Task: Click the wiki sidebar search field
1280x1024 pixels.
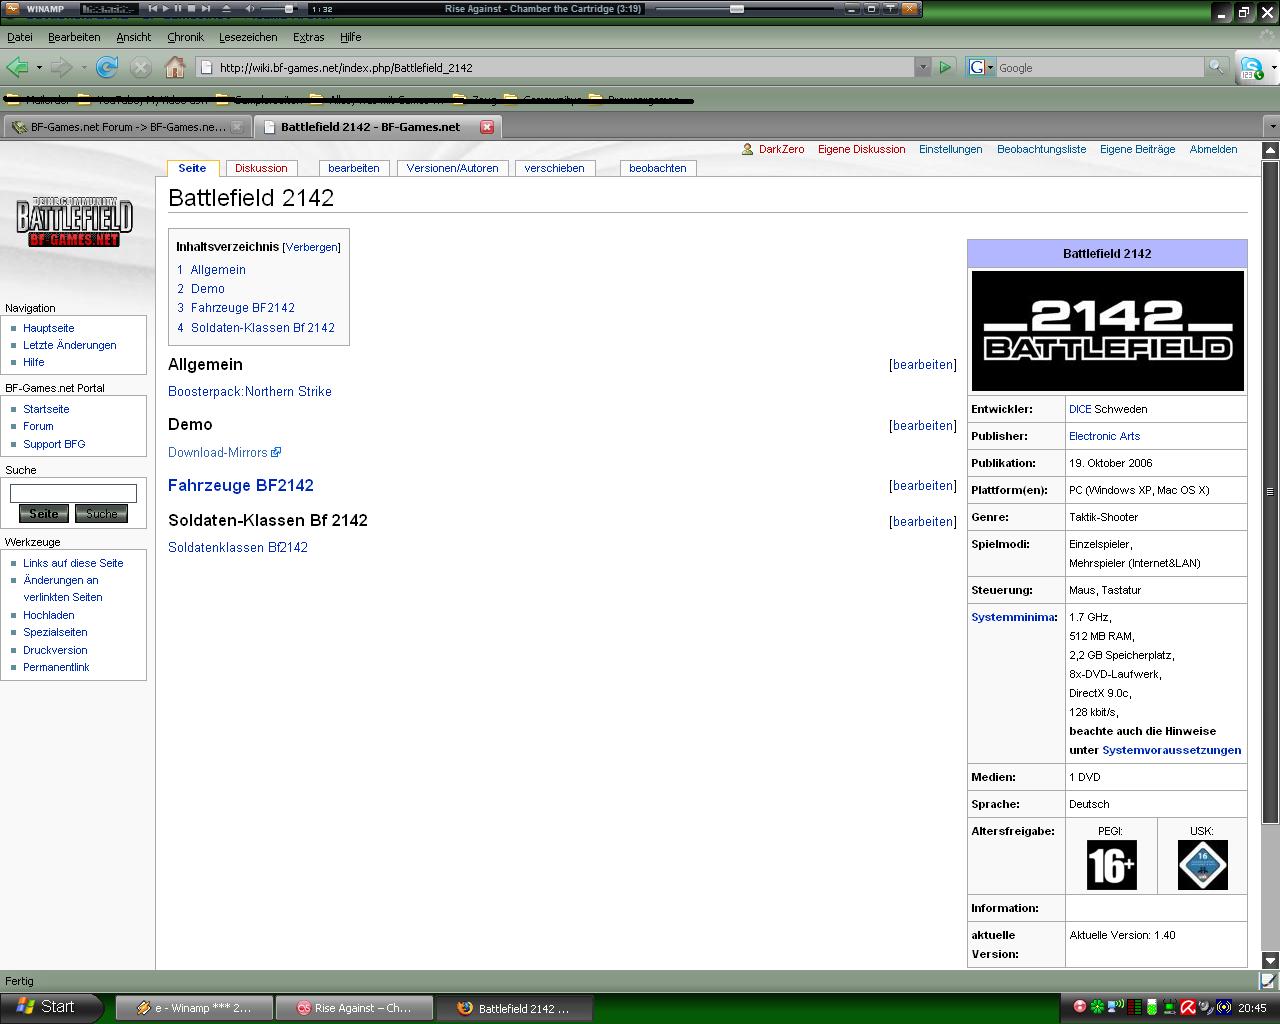Action: click(x=73, y=493)
